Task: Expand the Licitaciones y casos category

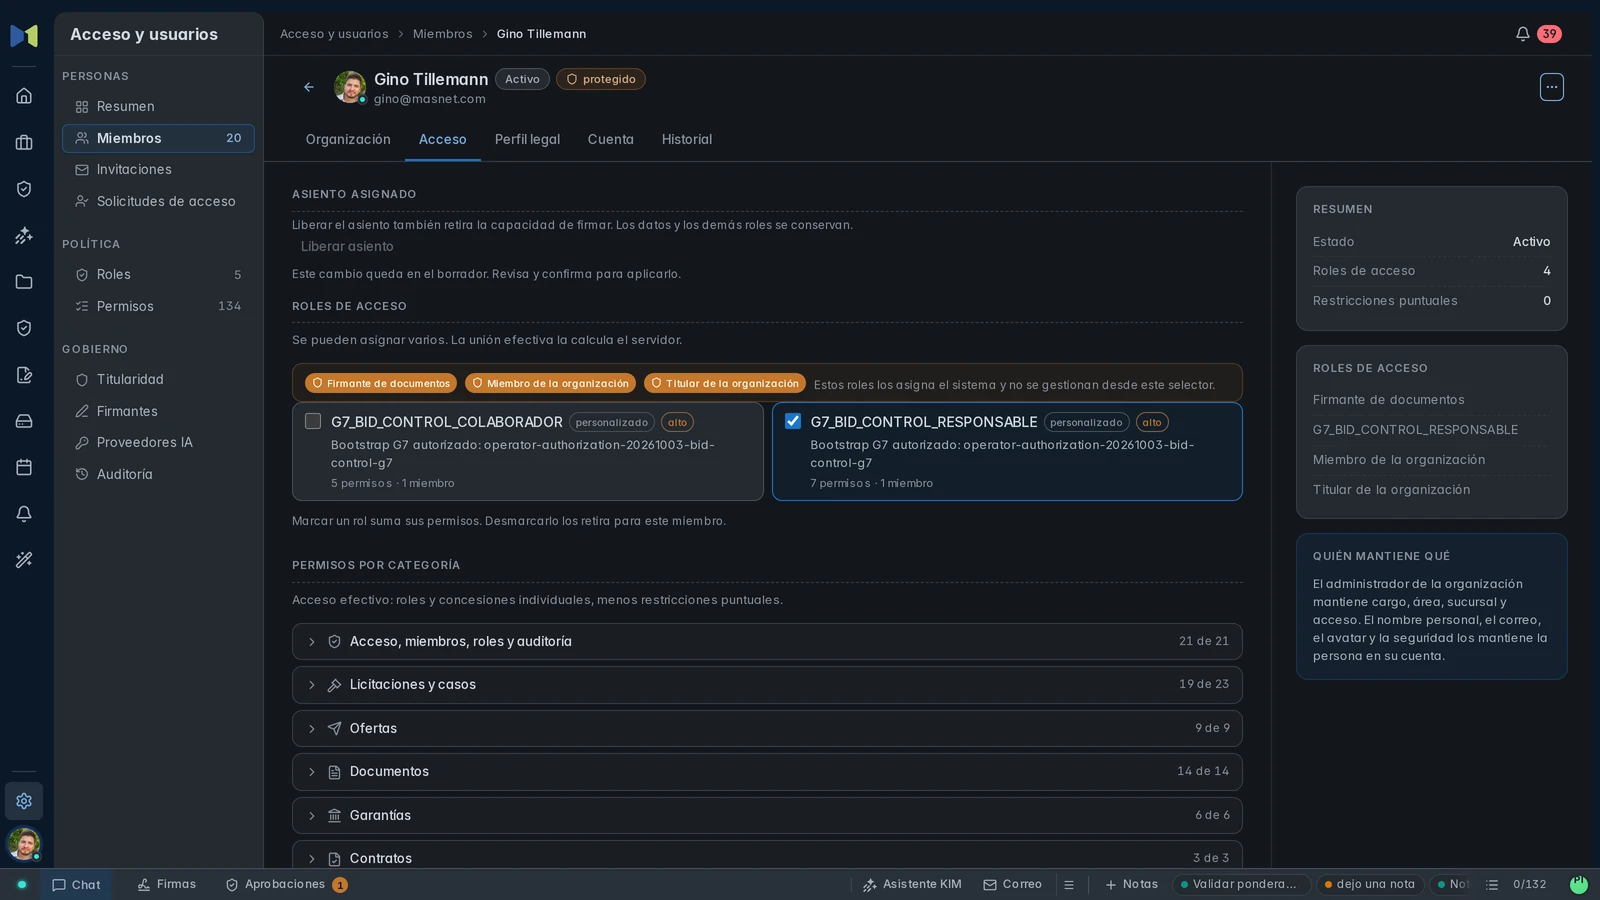Action: click(x=767, y=685)
